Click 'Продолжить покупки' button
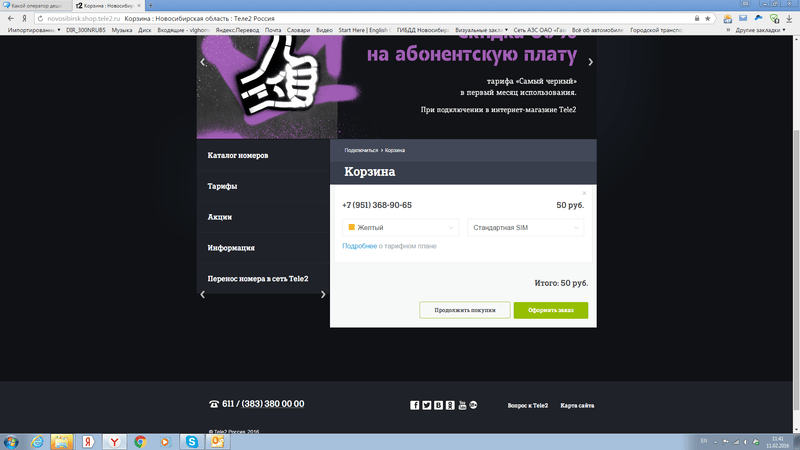Image resolution: width=800 pixels, height=450 pixels. pyautogui.click(x=465, y=310)
